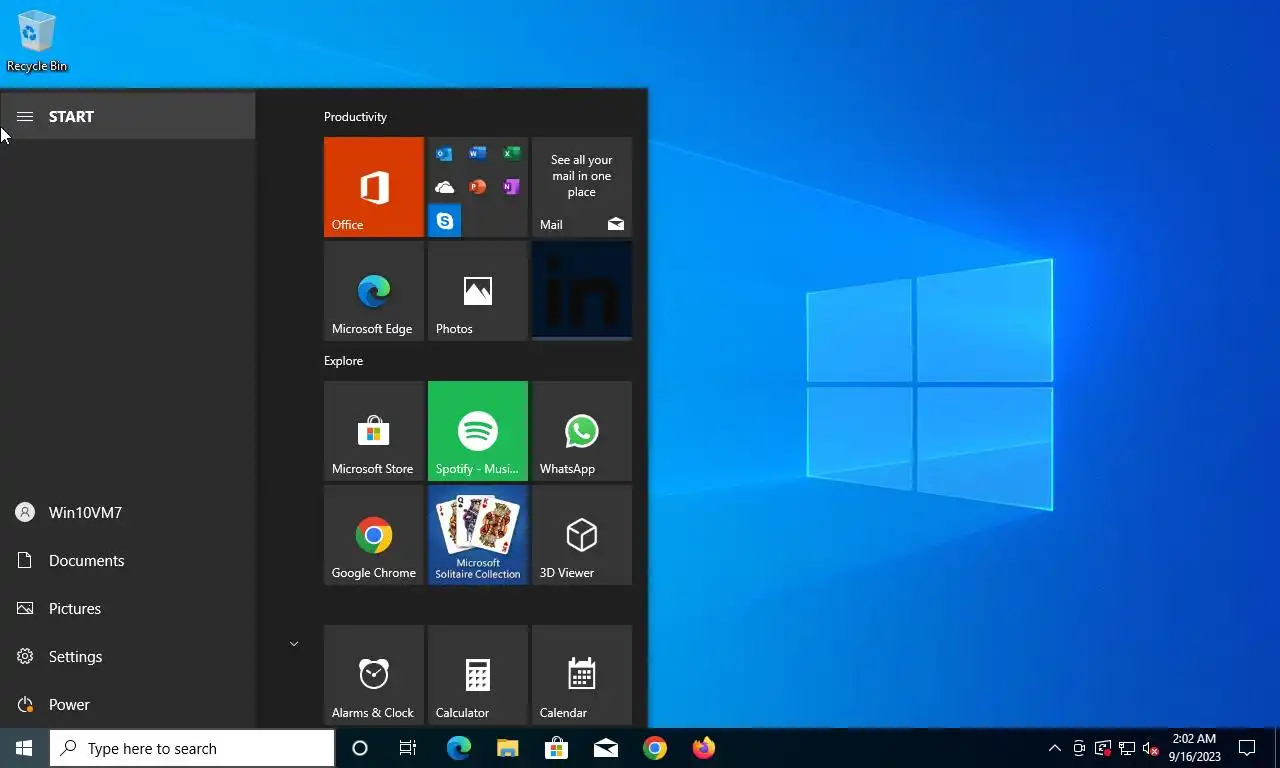The width and height of the screenshot is (1280, 768).
Task: Open the Action Center notifications
Action: click(1247, 748)
